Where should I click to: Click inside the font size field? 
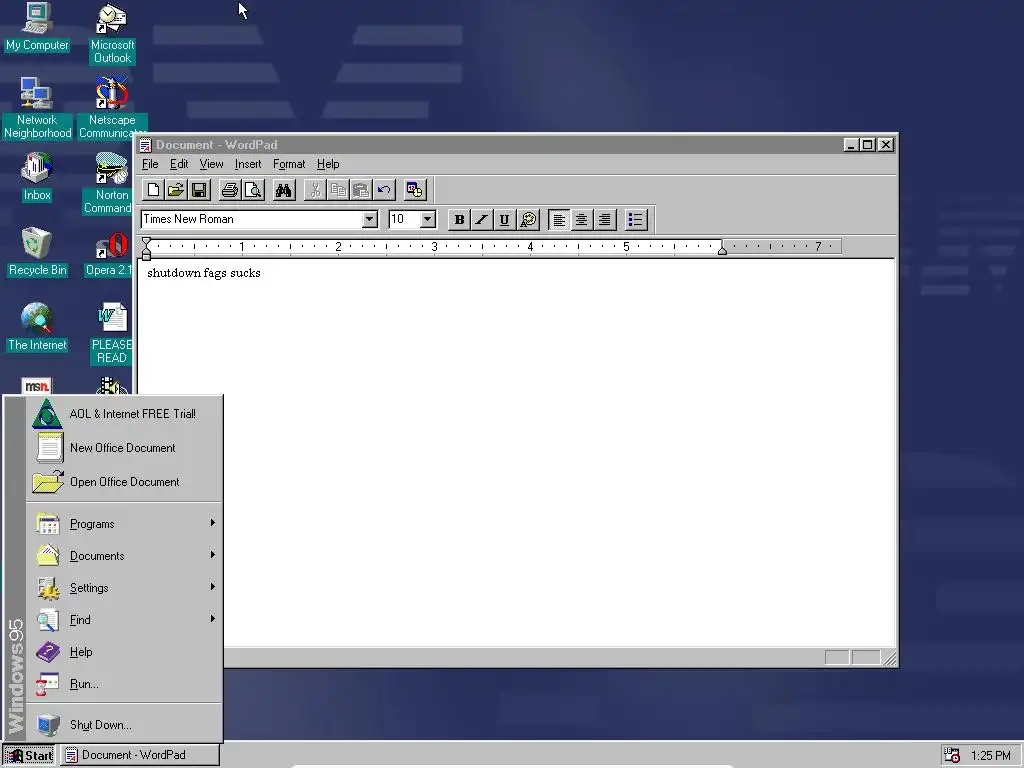404,219
